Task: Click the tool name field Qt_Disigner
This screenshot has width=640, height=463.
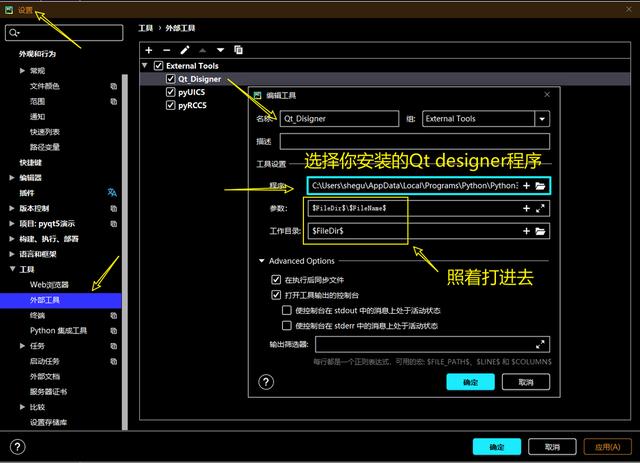Action: [x=339, y=119]
